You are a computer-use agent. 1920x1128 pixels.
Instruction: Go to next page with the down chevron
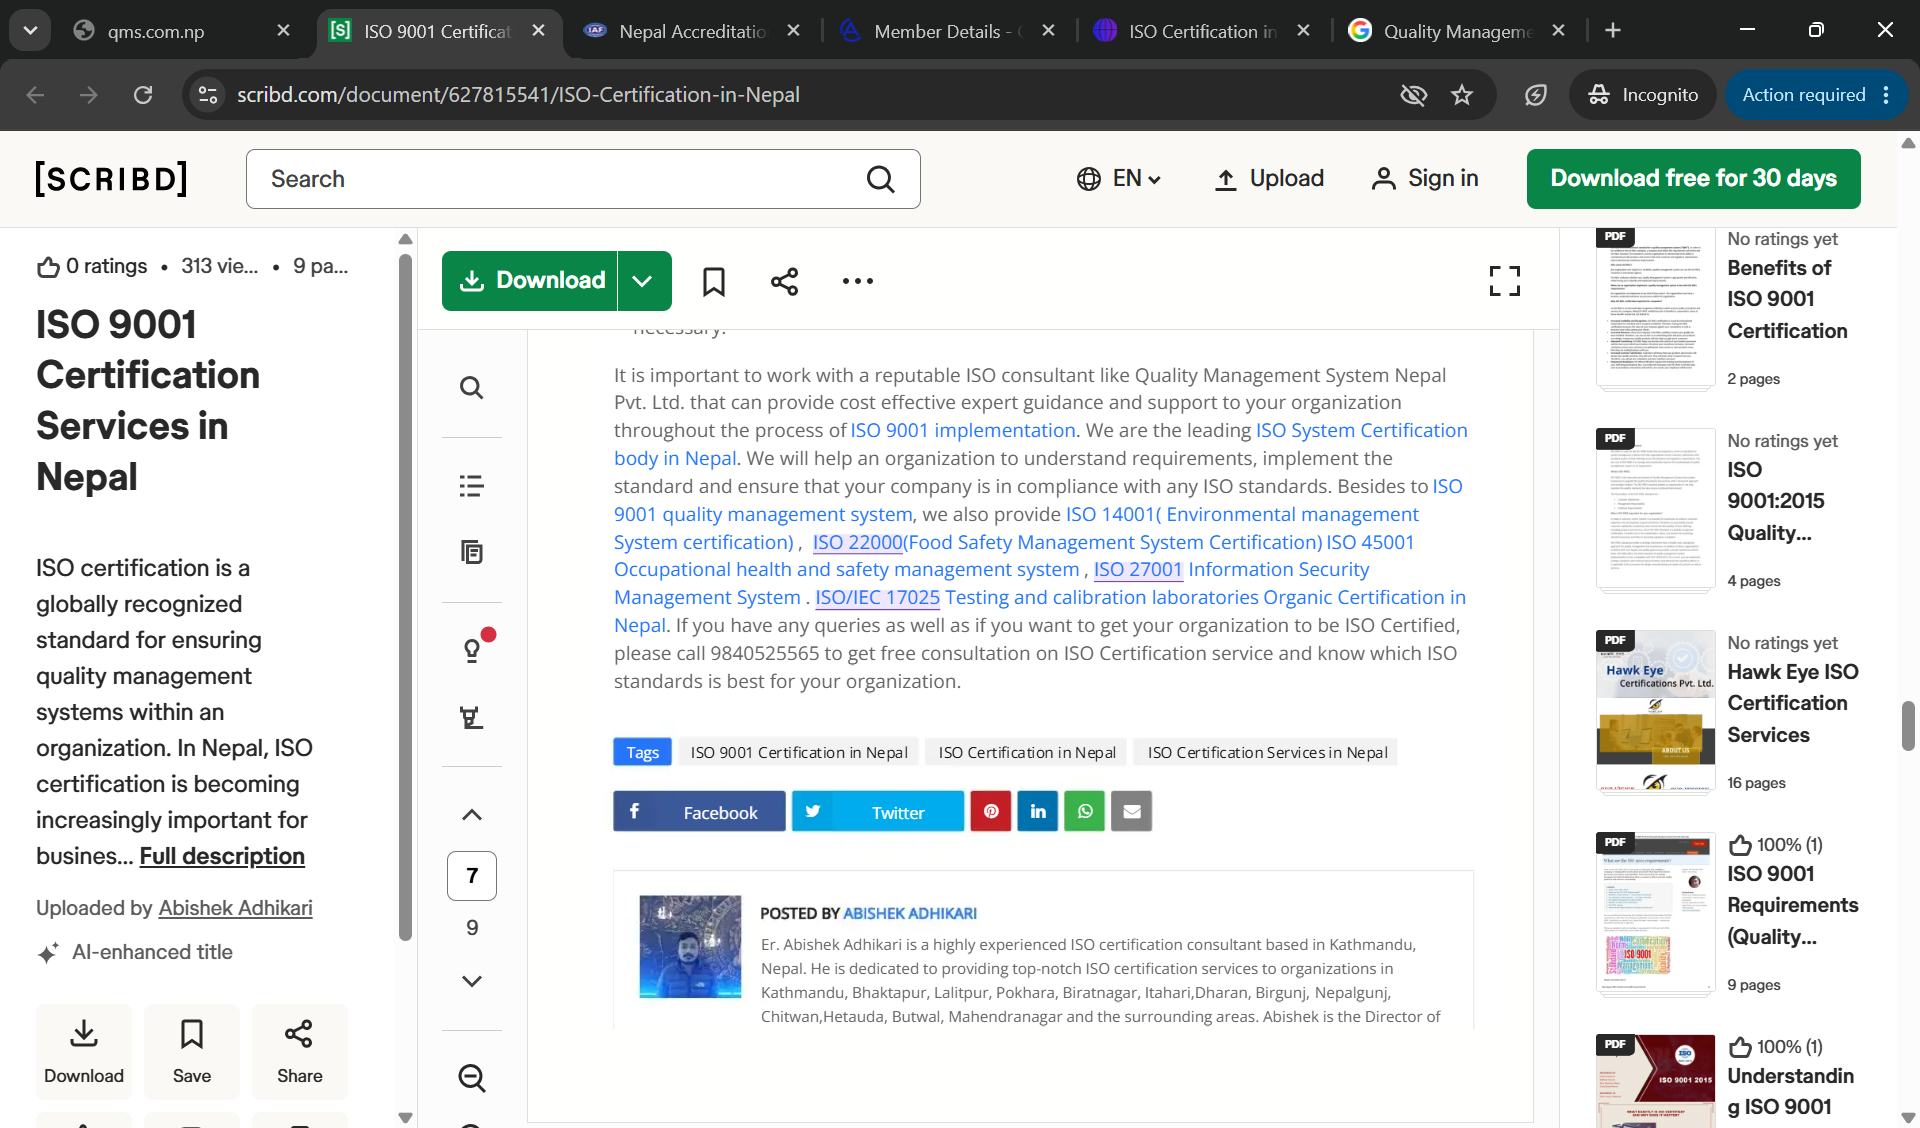point(472,981)
